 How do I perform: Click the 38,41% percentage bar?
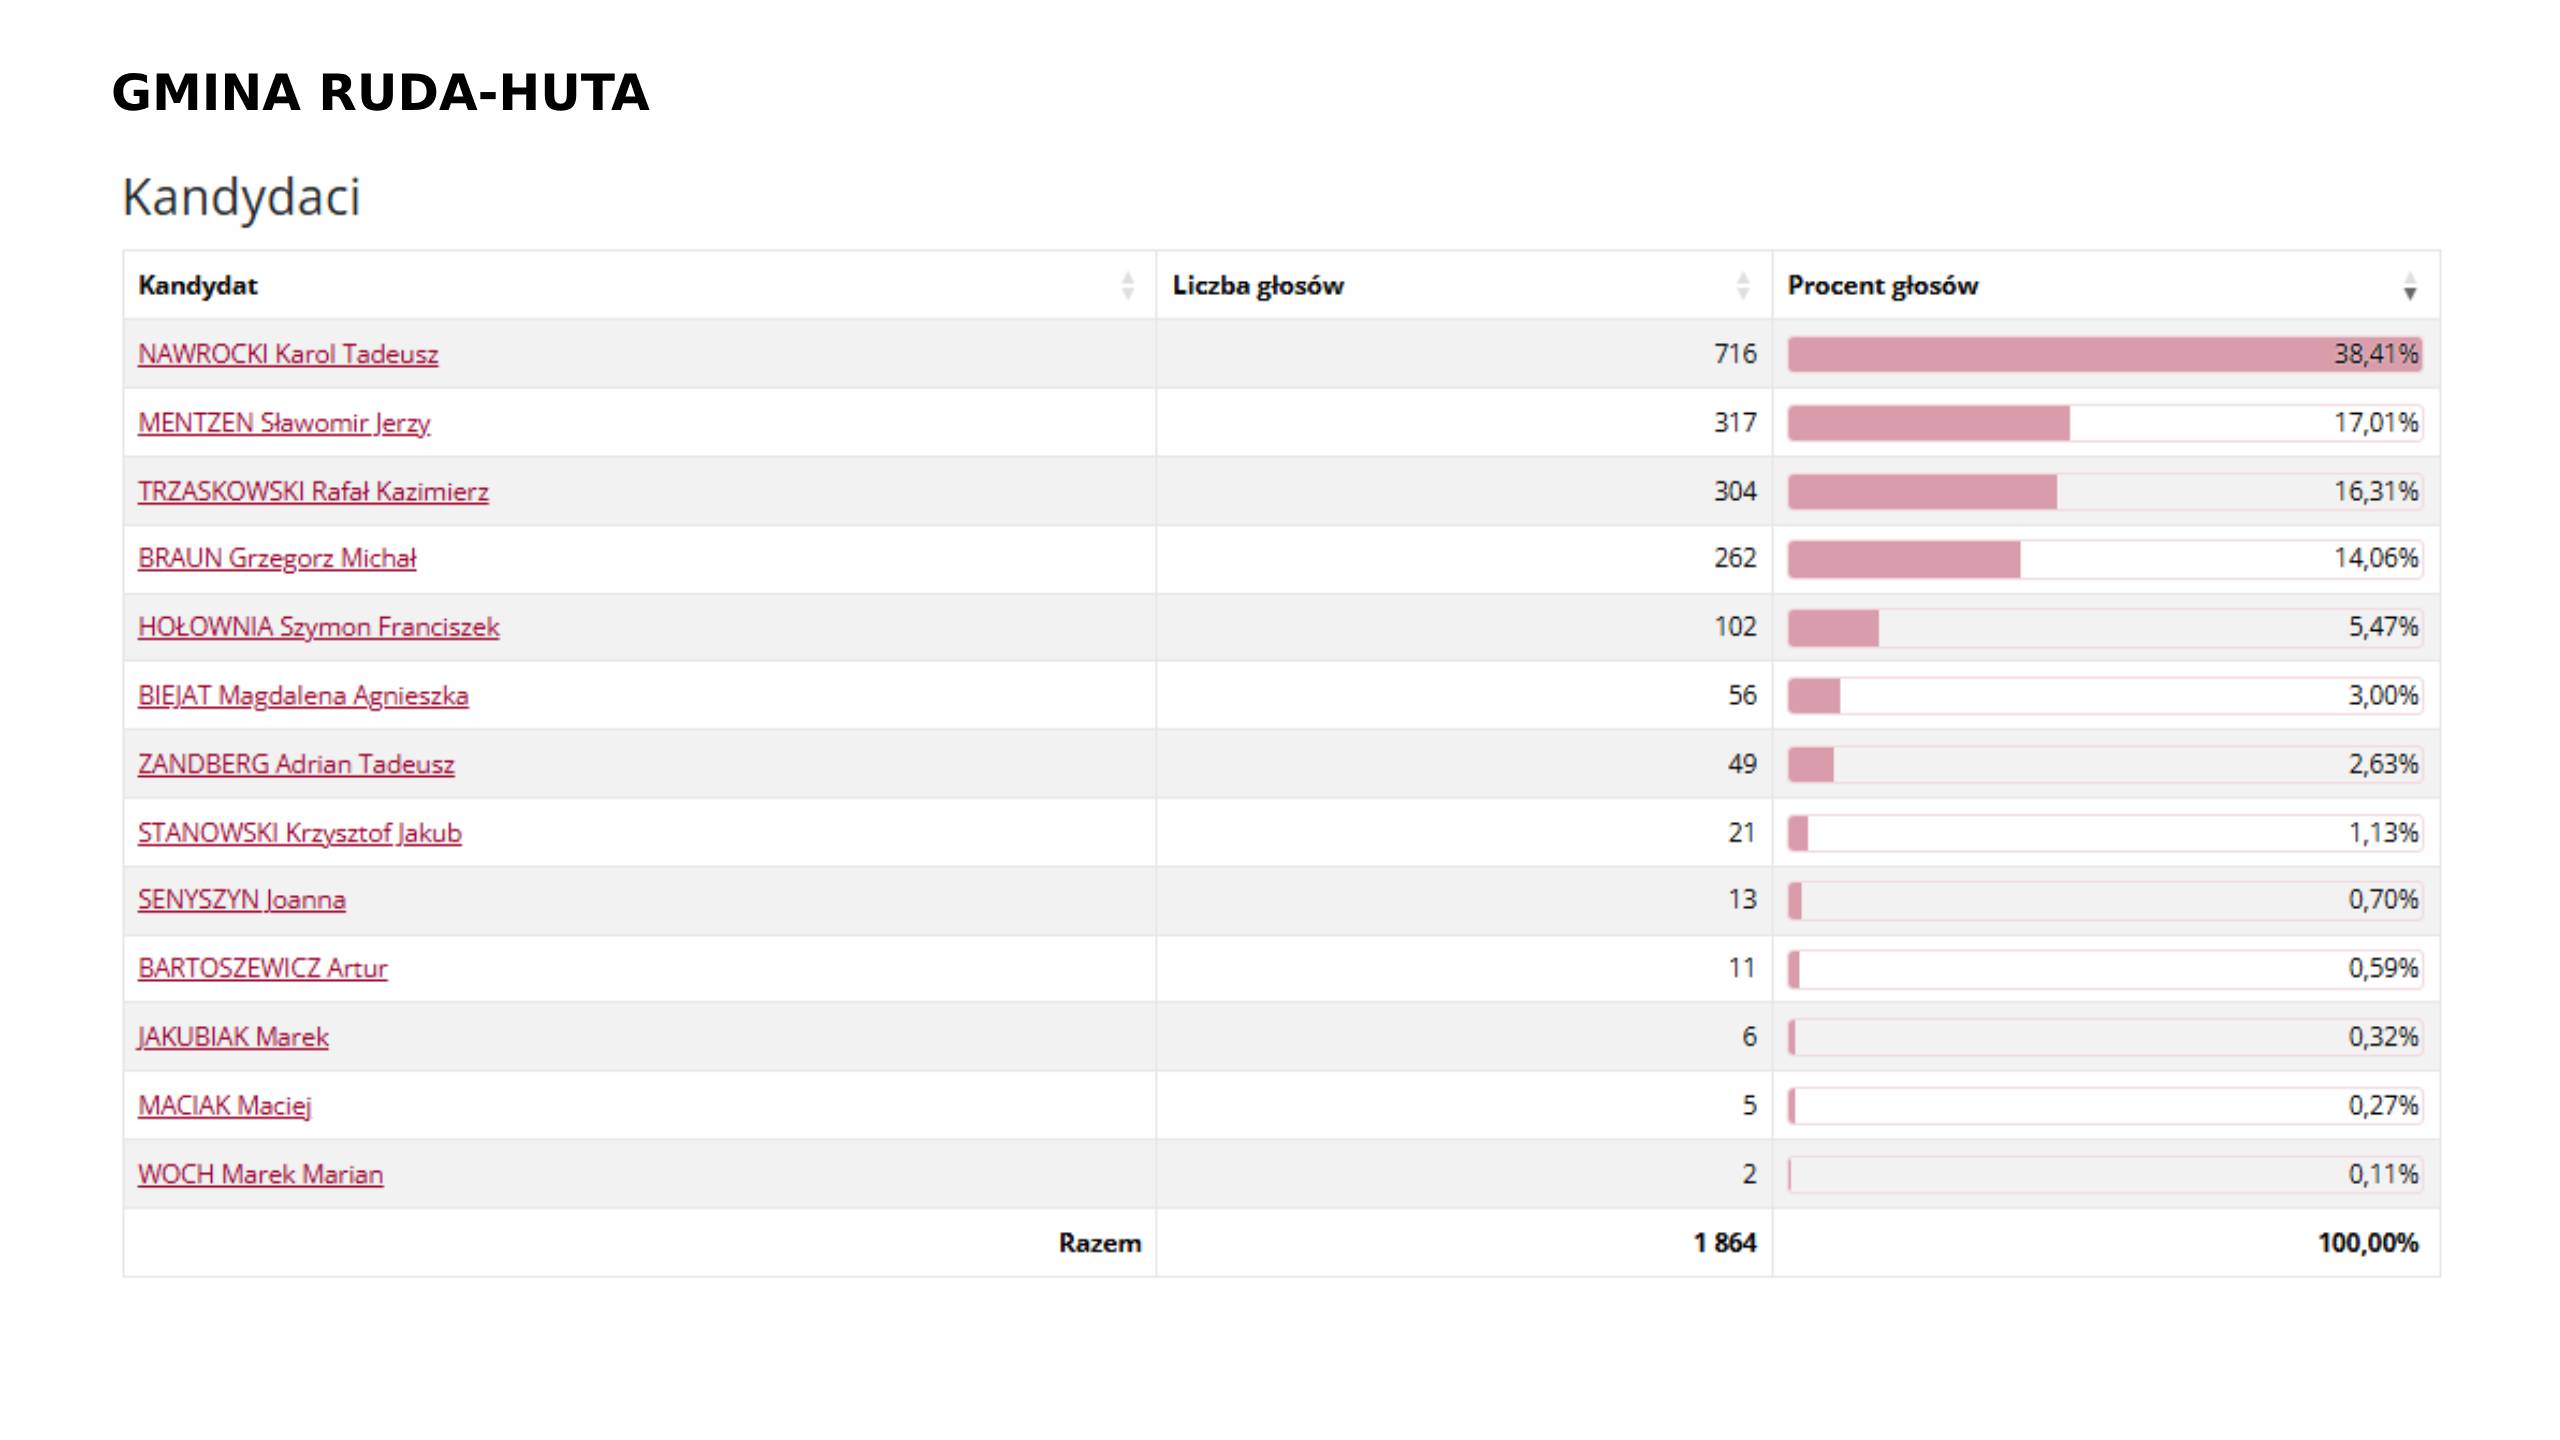(x=2104, y=354)
